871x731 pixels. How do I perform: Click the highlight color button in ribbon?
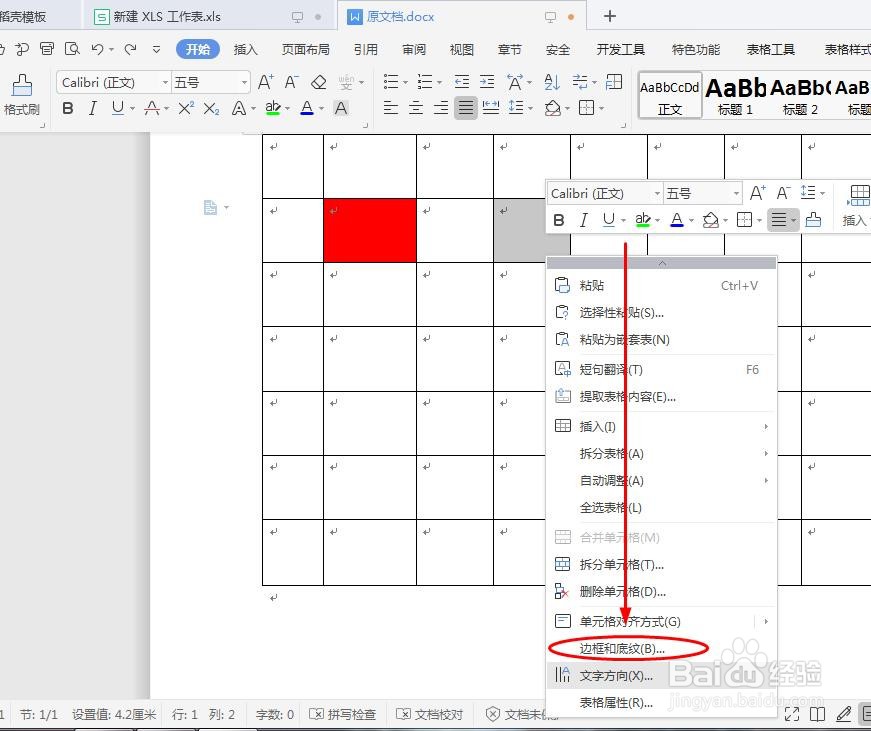click(273, 108)
